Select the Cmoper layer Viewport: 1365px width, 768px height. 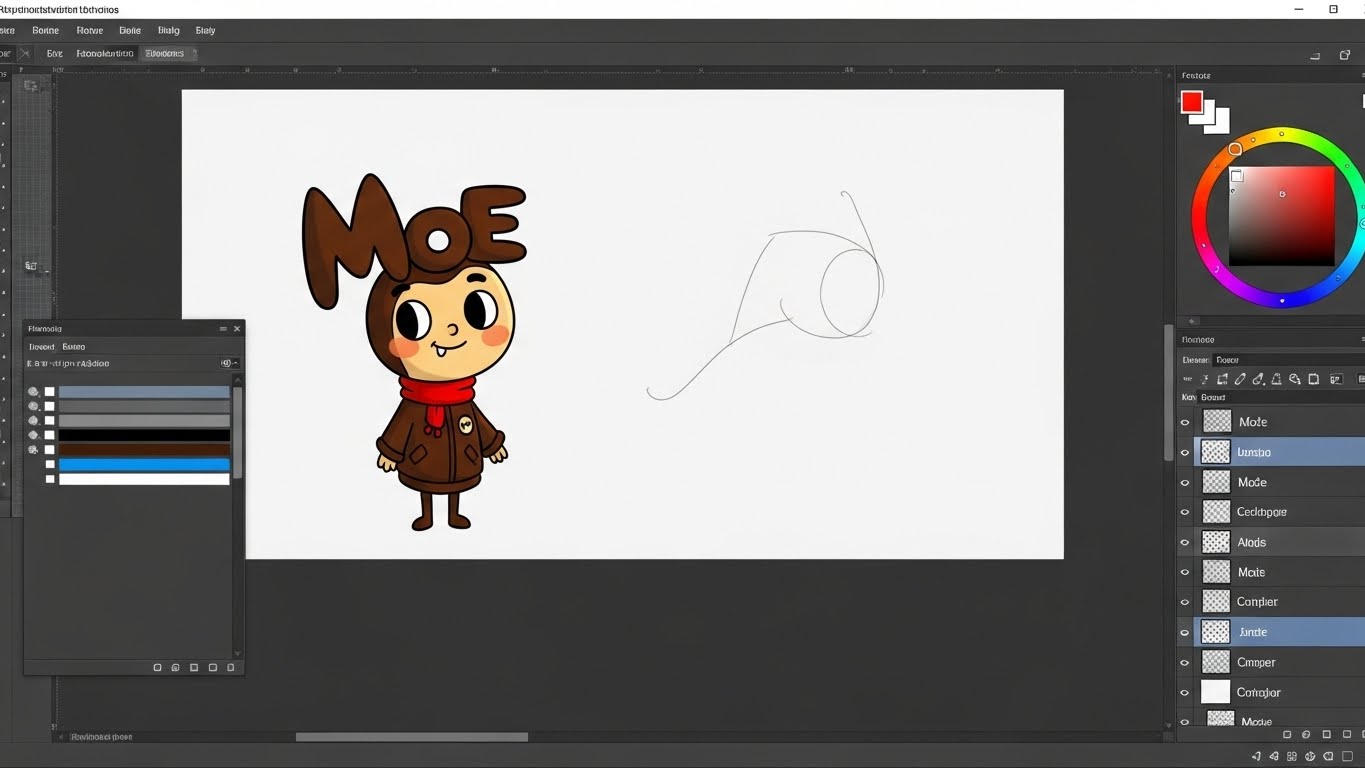coord(1256,662)
